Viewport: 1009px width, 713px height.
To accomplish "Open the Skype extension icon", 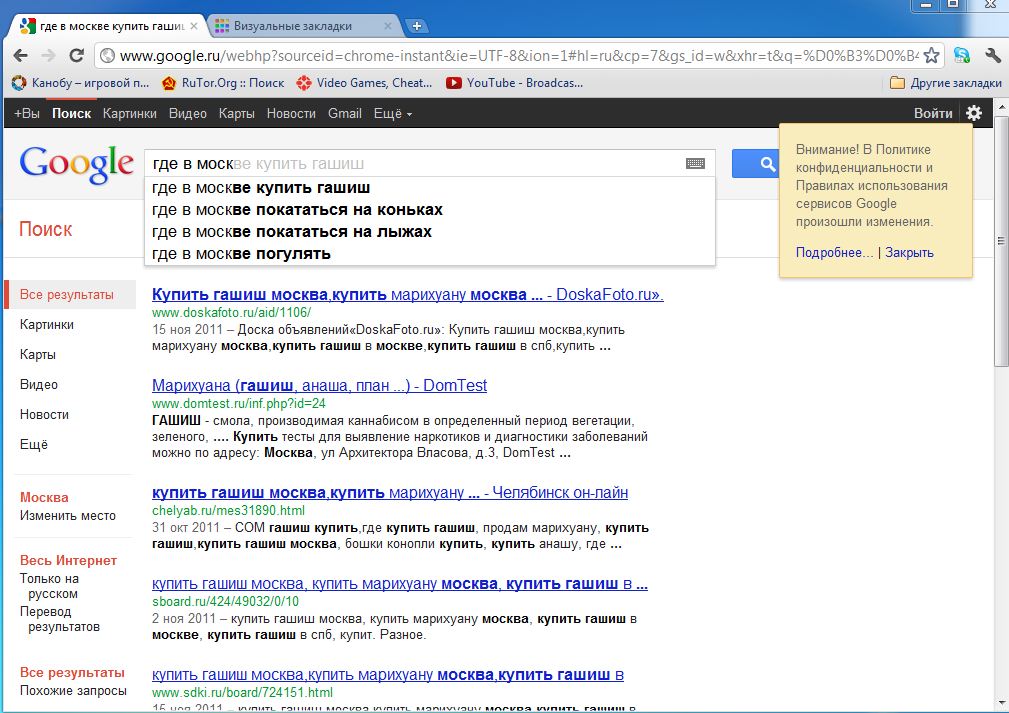I will (962, 55).
